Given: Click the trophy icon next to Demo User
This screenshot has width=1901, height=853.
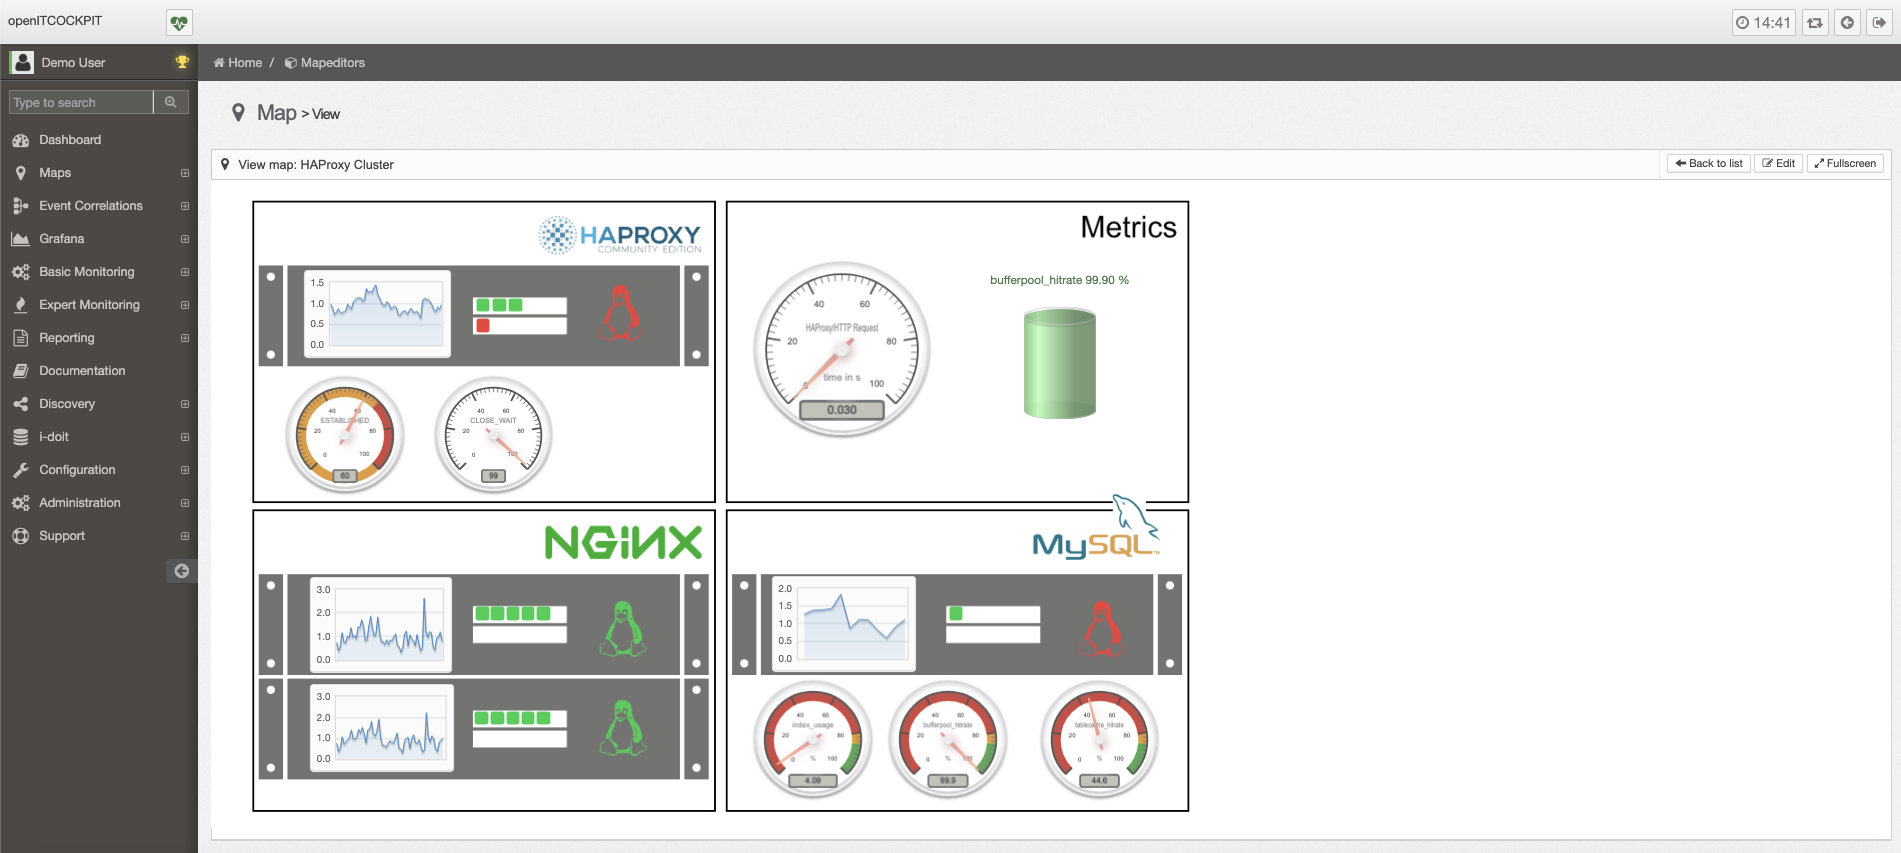Looking at the screenshot, I should (182, 62).
